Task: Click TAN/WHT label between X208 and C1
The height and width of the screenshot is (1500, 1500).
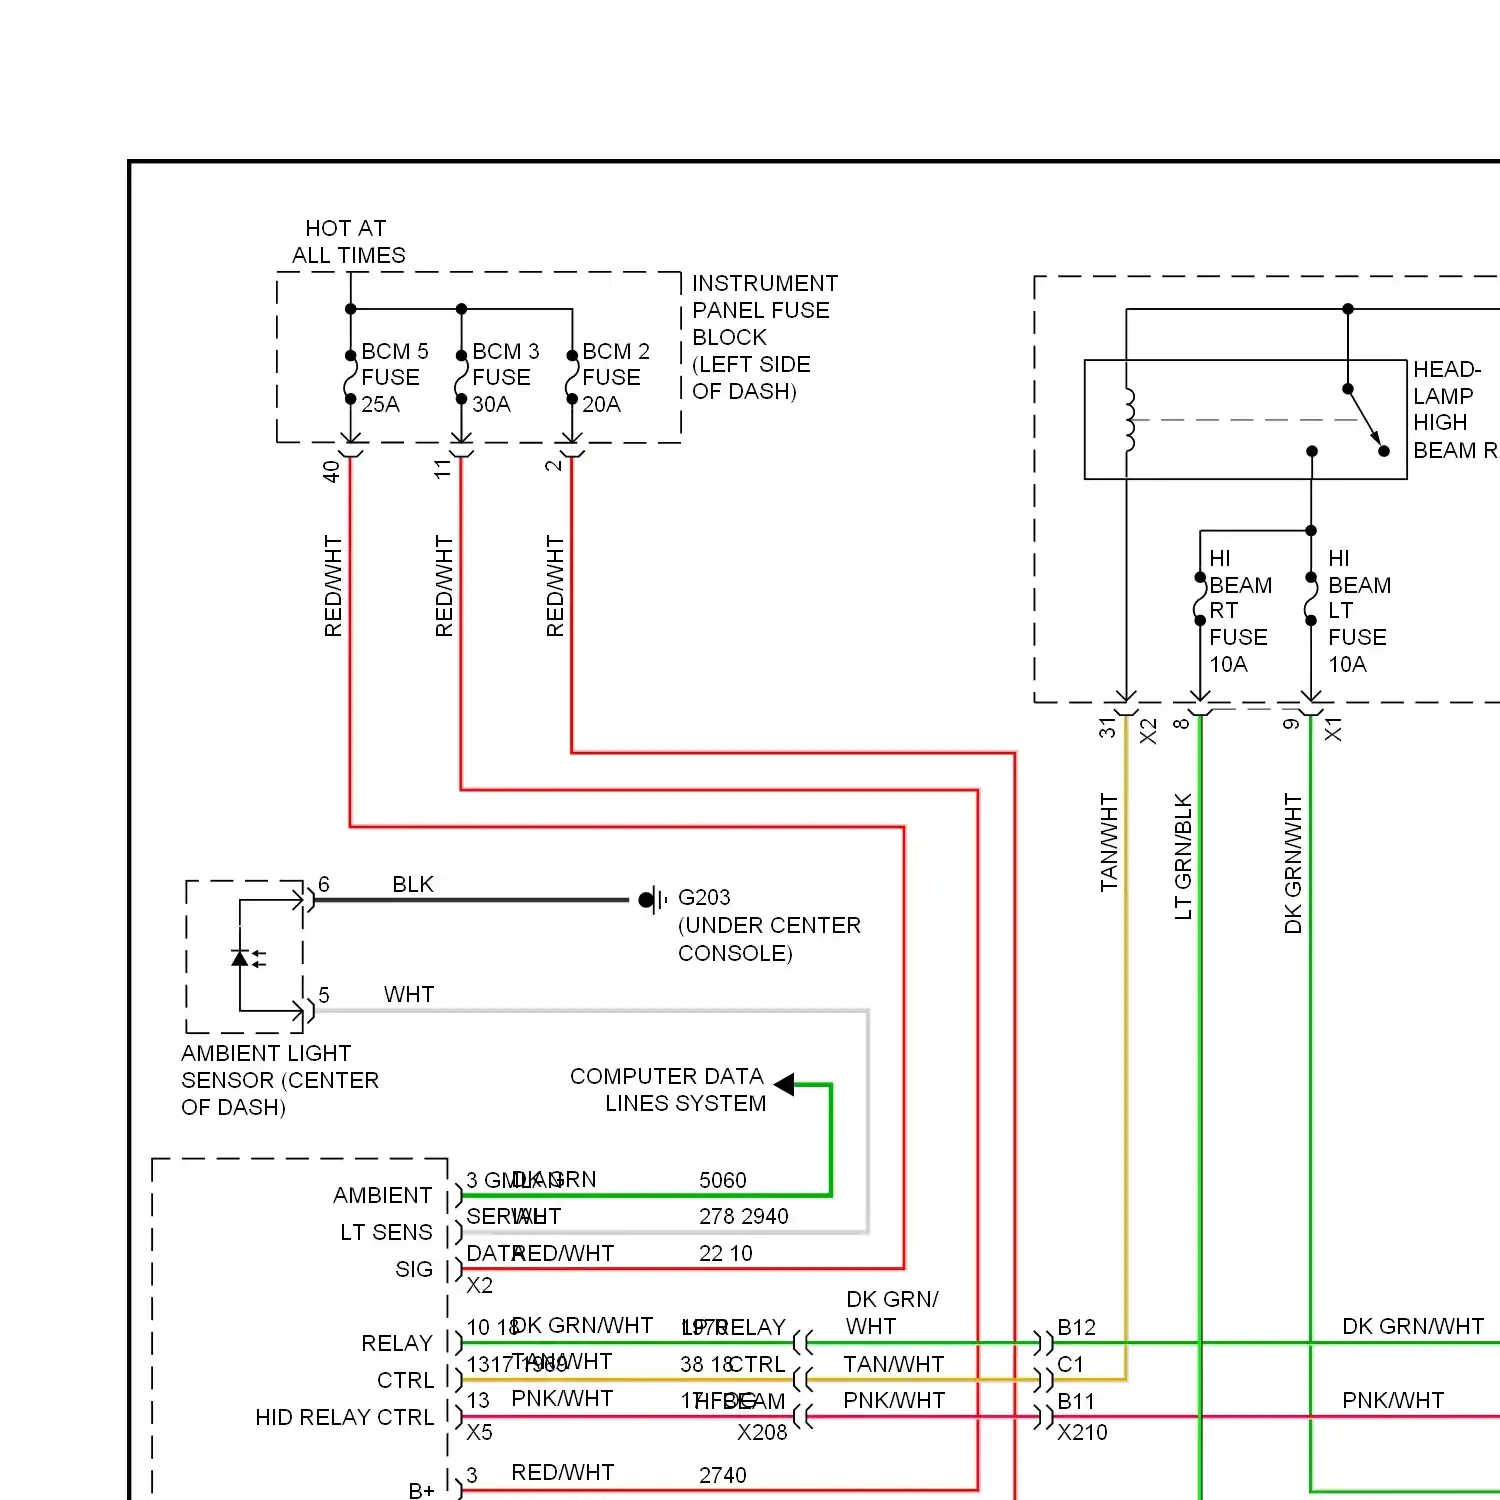Action: [894, 1364]
